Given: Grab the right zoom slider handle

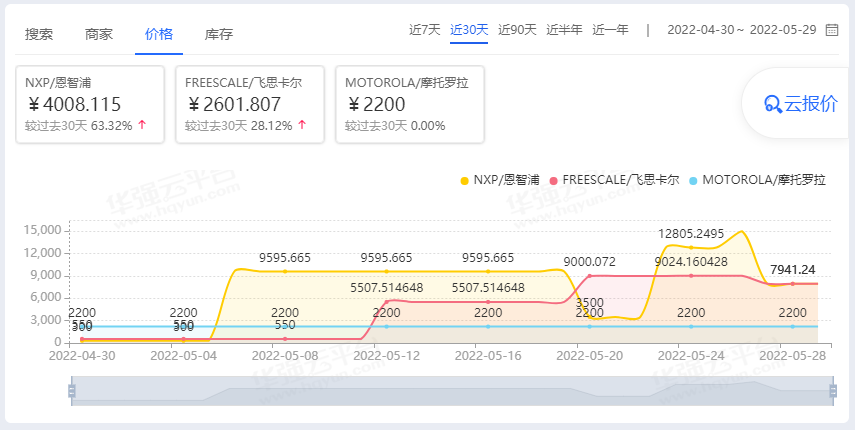Looking at the screenshot, I should tap(833, 391).
